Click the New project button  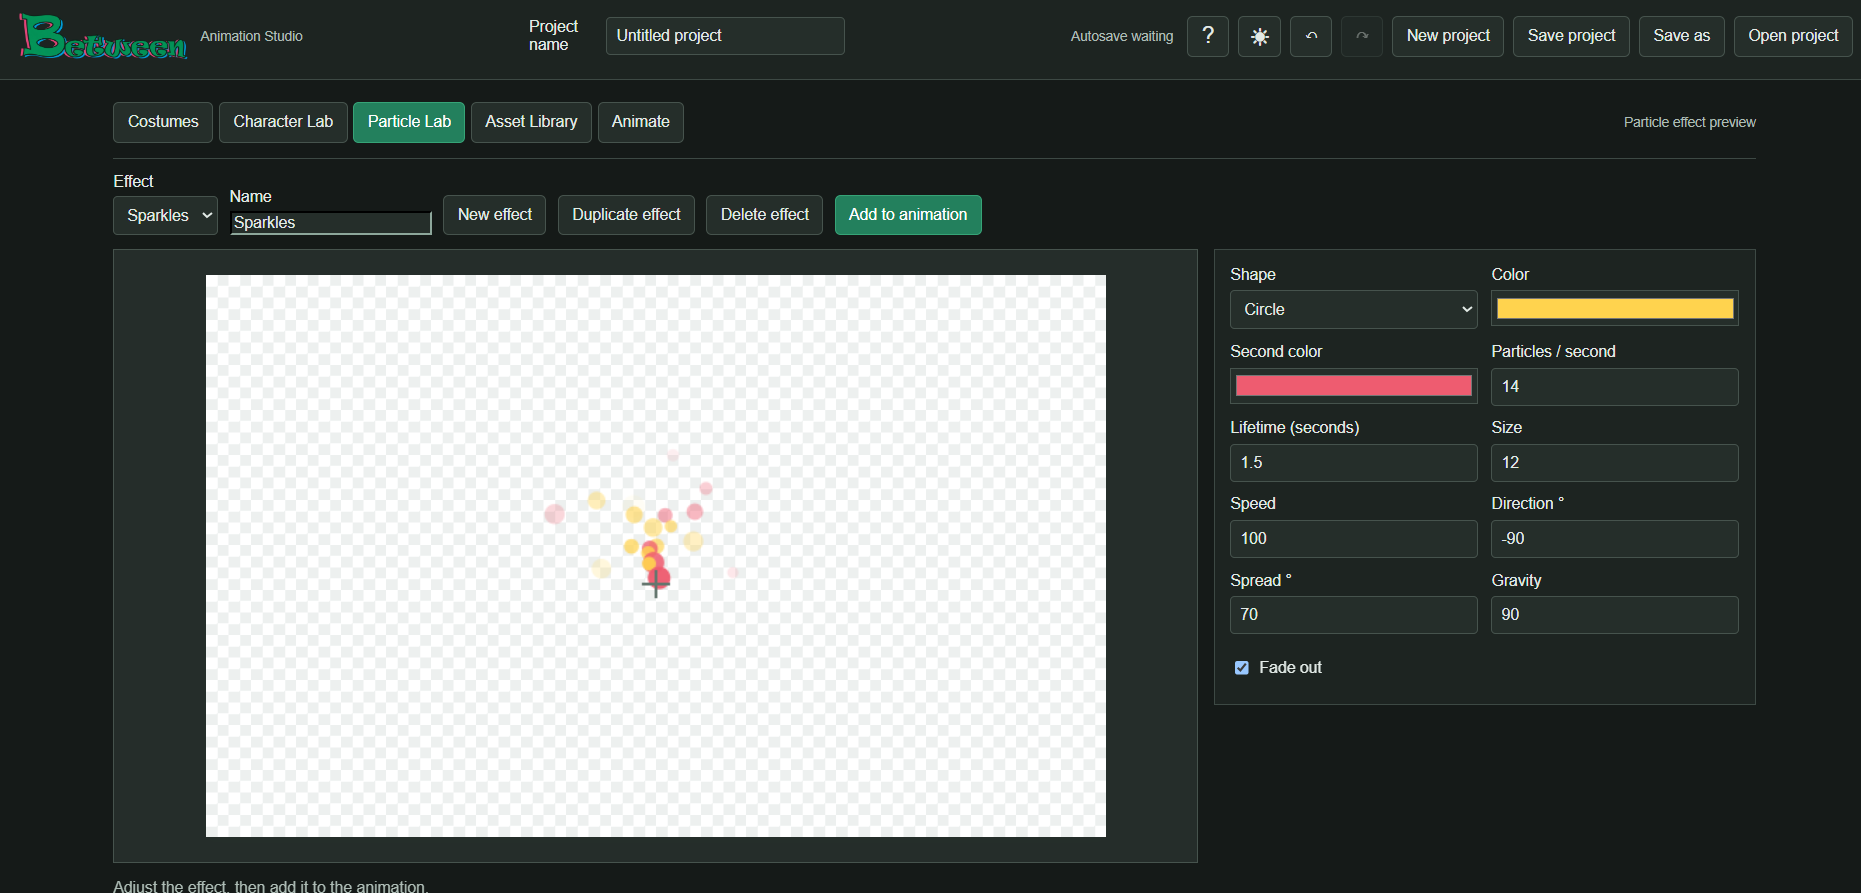tap(1448, 36)
